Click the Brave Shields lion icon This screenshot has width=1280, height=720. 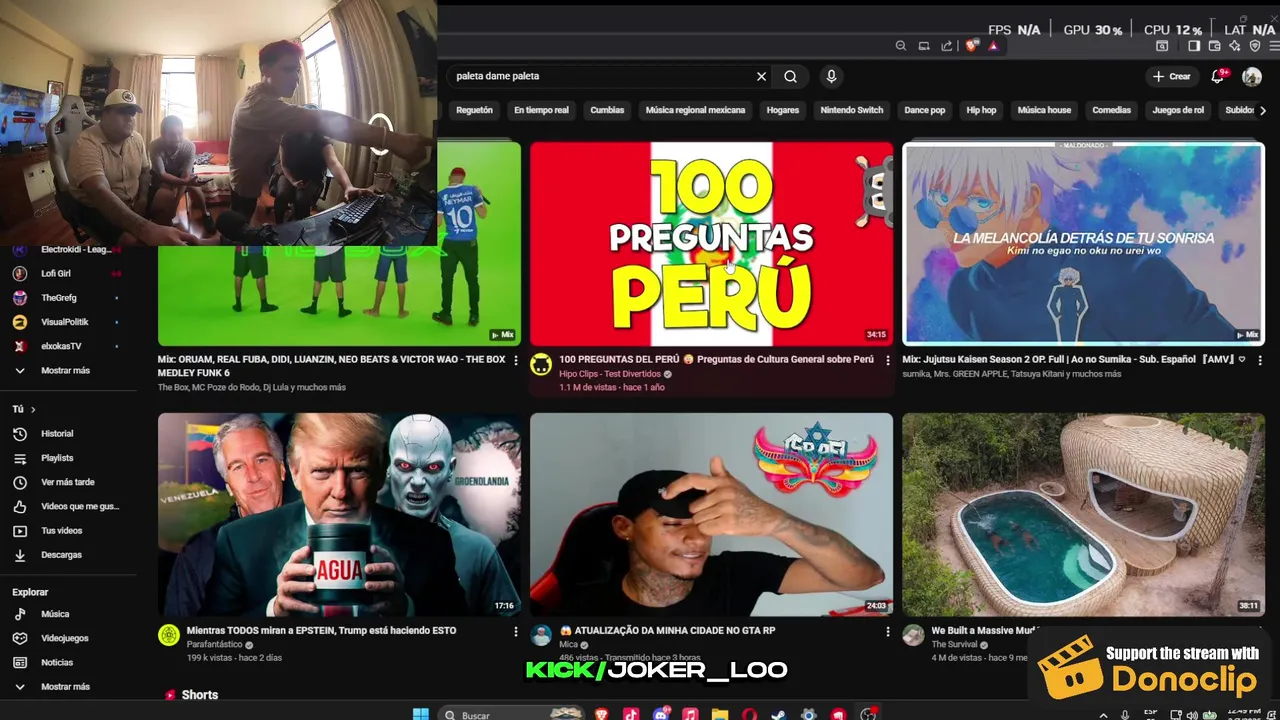click(x=972, y=46)
